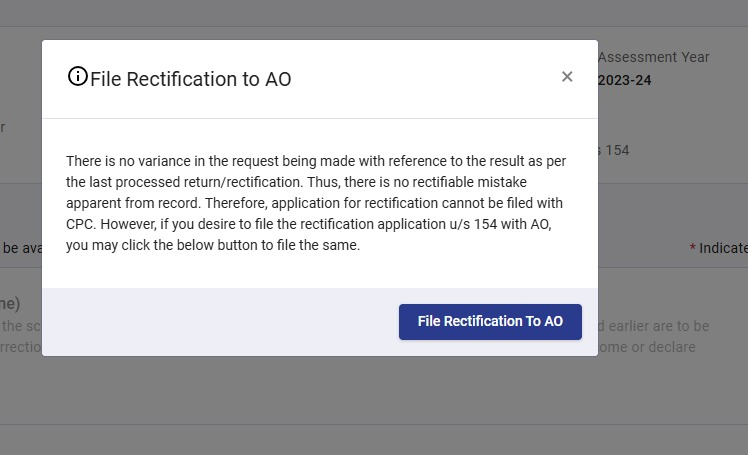The width and height of the screenshot is (748, 455).
Task: Click the word CPC in the message
Action: point(81,225)
